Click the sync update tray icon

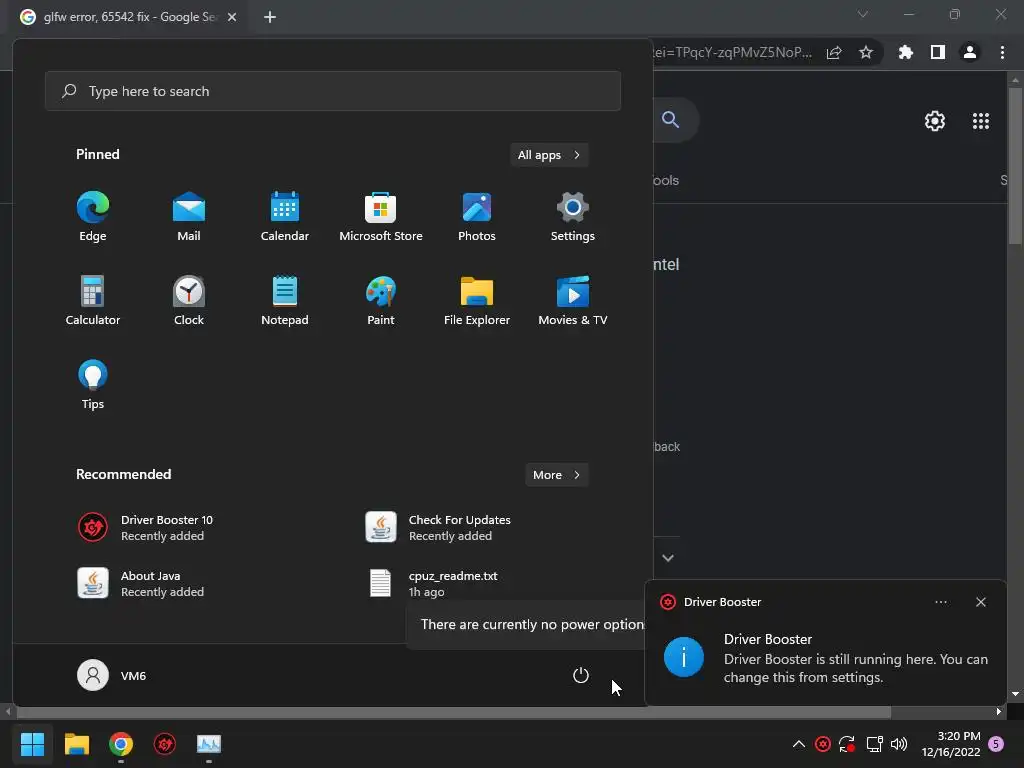click(847, 744)
